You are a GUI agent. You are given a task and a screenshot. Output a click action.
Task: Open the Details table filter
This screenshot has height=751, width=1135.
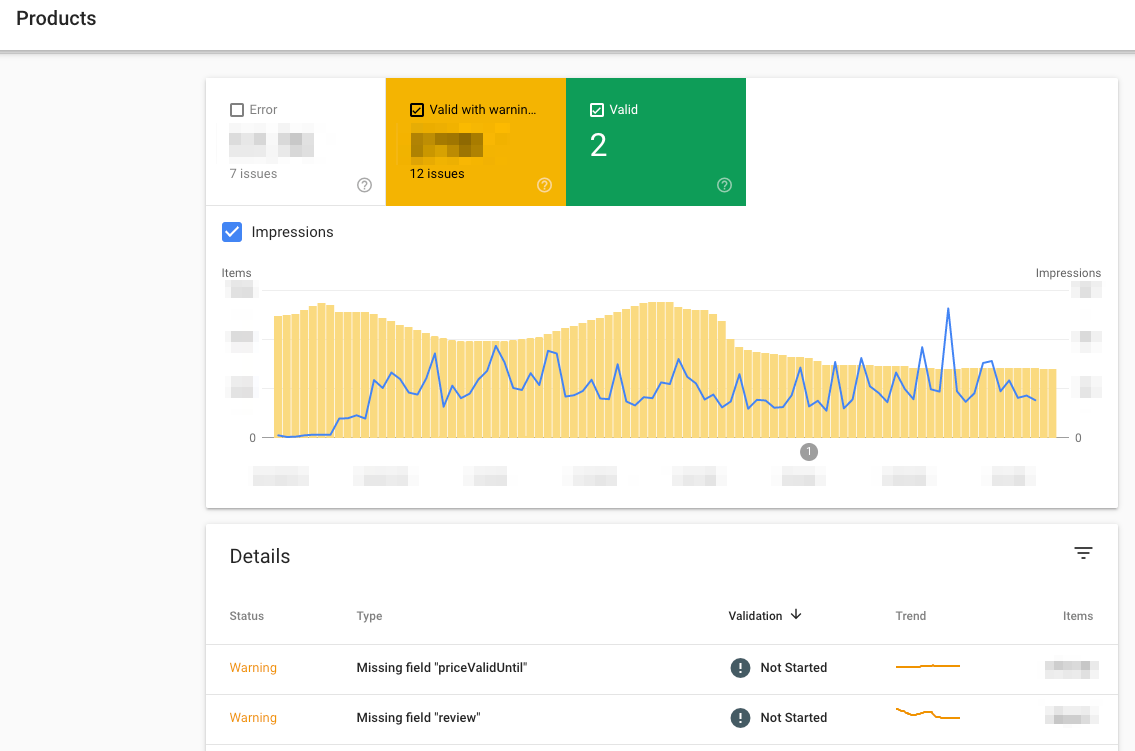pyautogui.click(x=1084, y=552)
